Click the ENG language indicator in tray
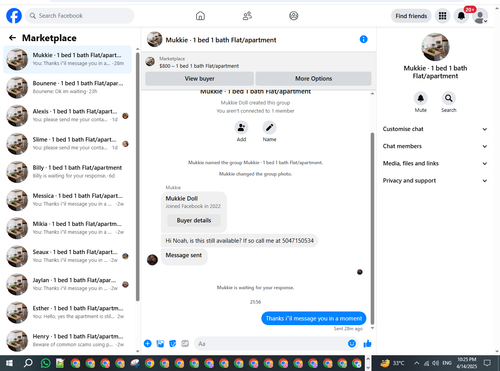This screenshot has width=500, height=371. point(447,363)
